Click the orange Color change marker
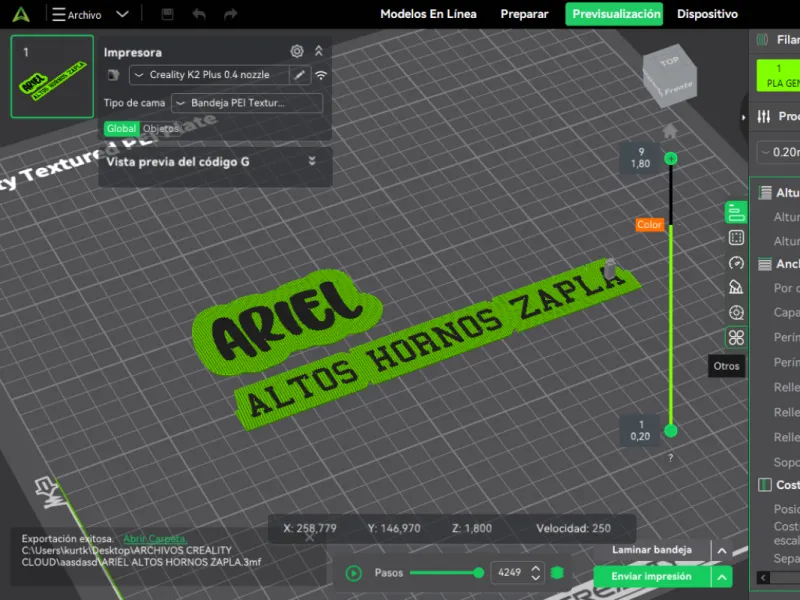 (649, 224)
